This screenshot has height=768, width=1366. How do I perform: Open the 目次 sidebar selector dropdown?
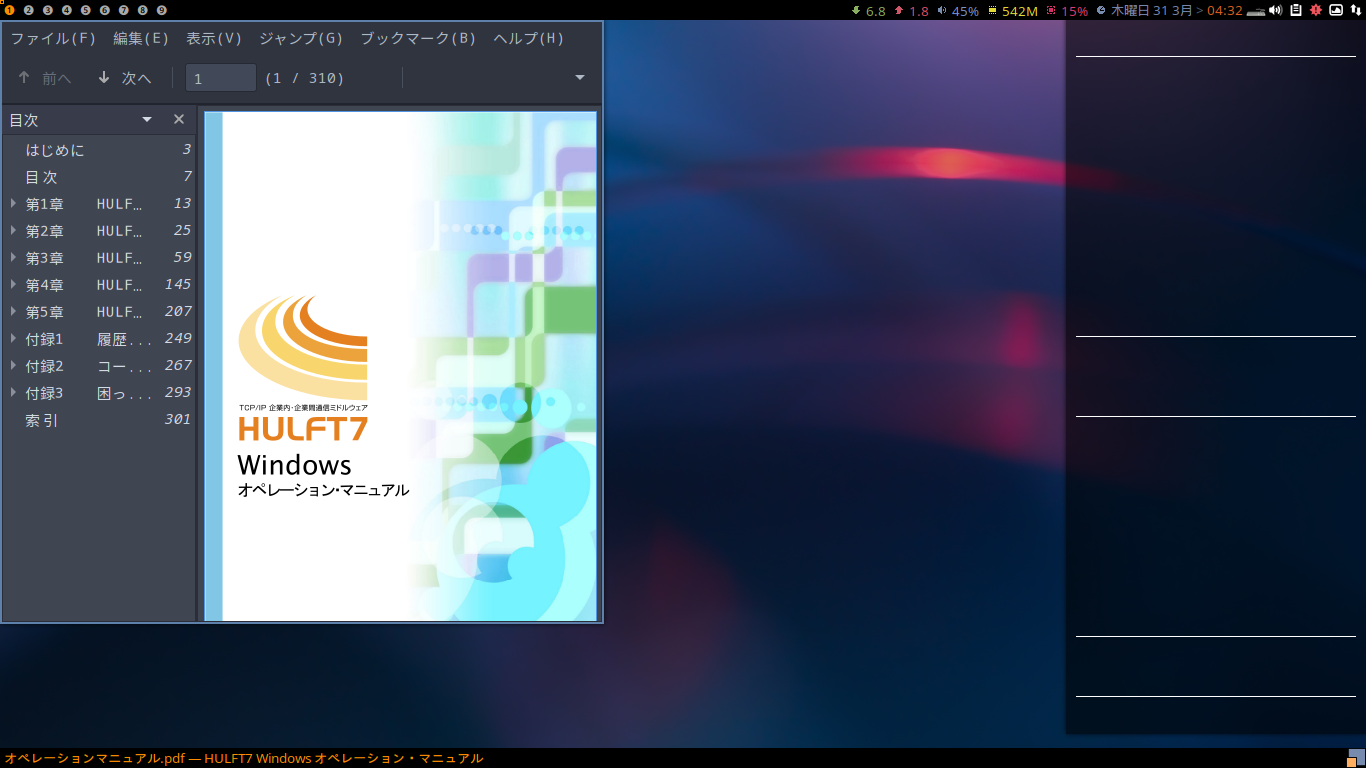click(x=147, y=120)
